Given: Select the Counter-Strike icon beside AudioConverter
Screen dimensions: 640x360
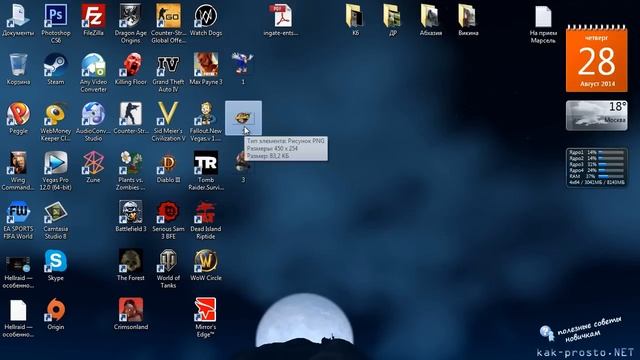Looking at the screenshot, I should tap(131, 114).
